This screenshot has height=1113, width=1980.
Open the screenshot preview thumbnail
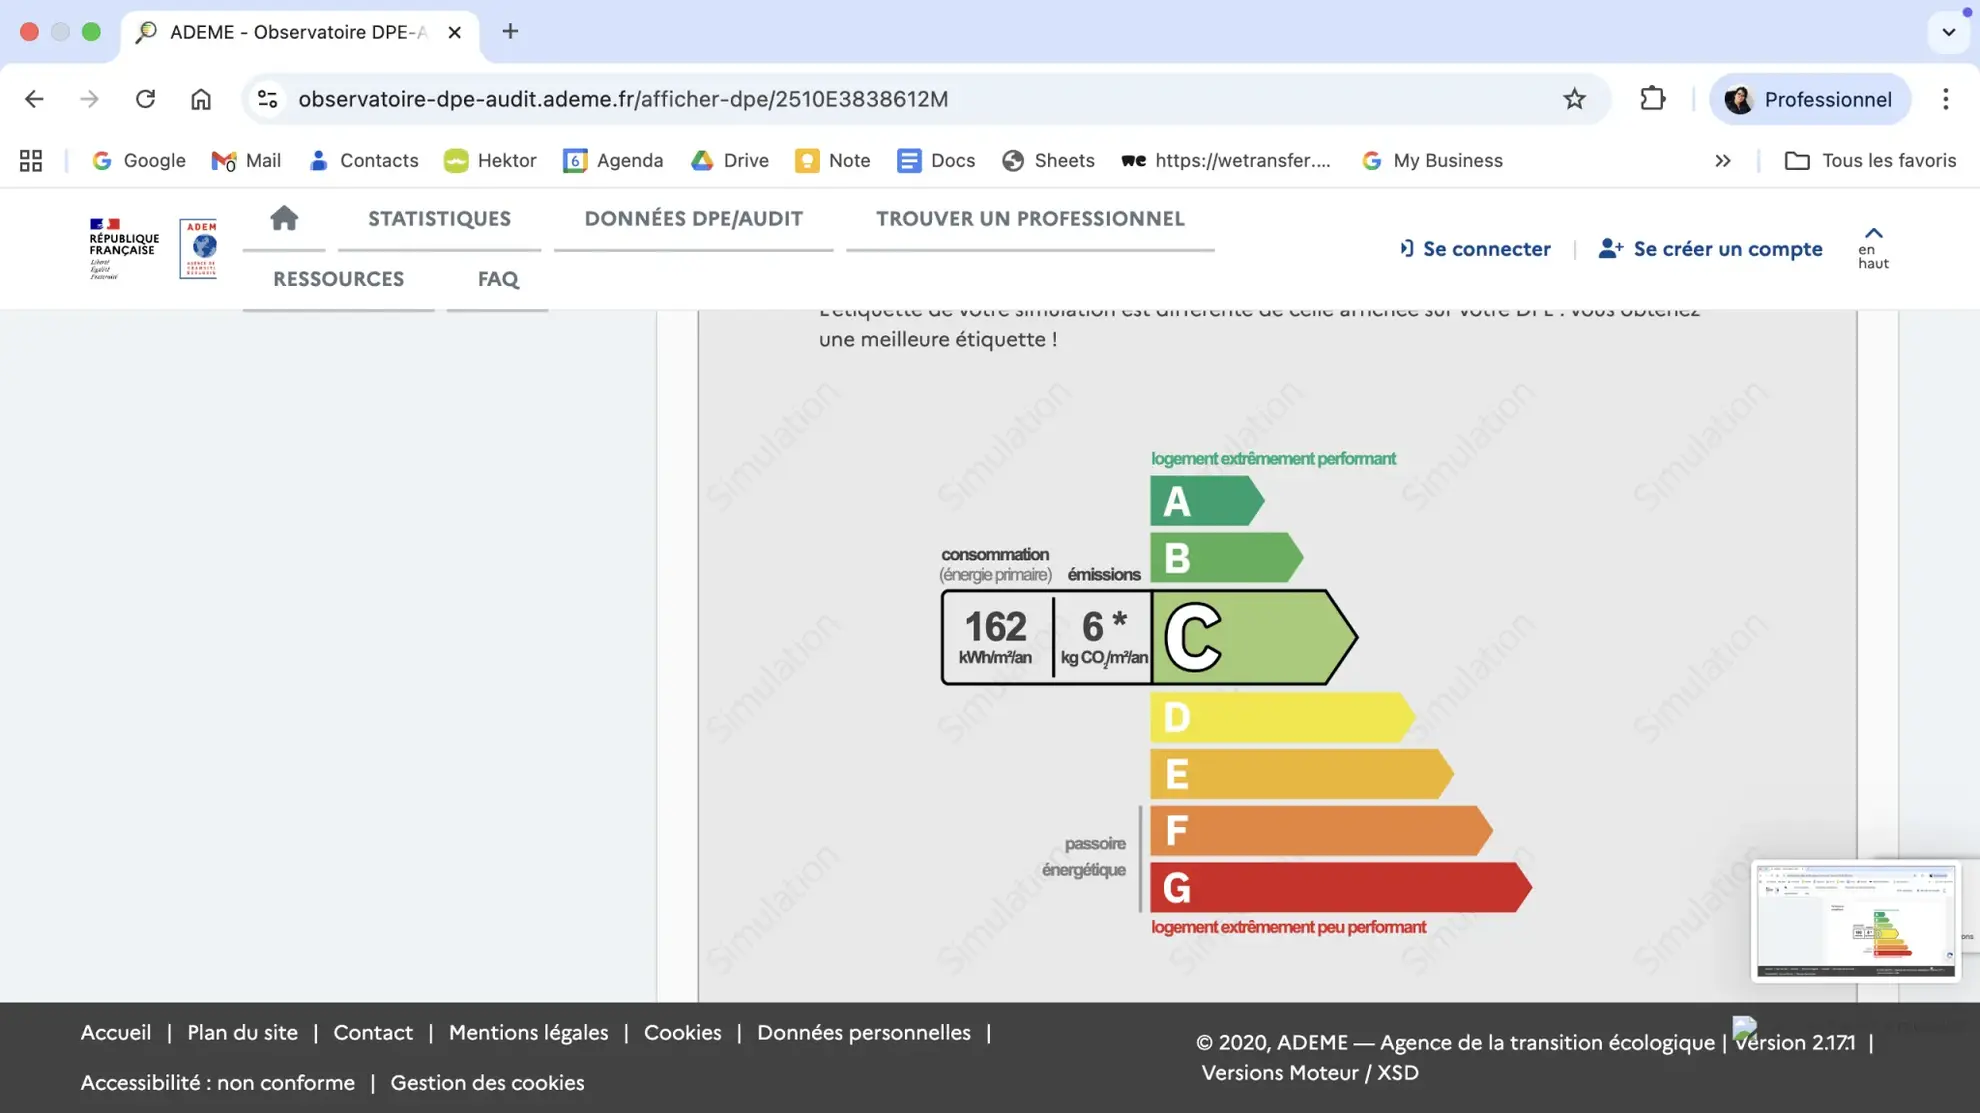pos(1855,920)
